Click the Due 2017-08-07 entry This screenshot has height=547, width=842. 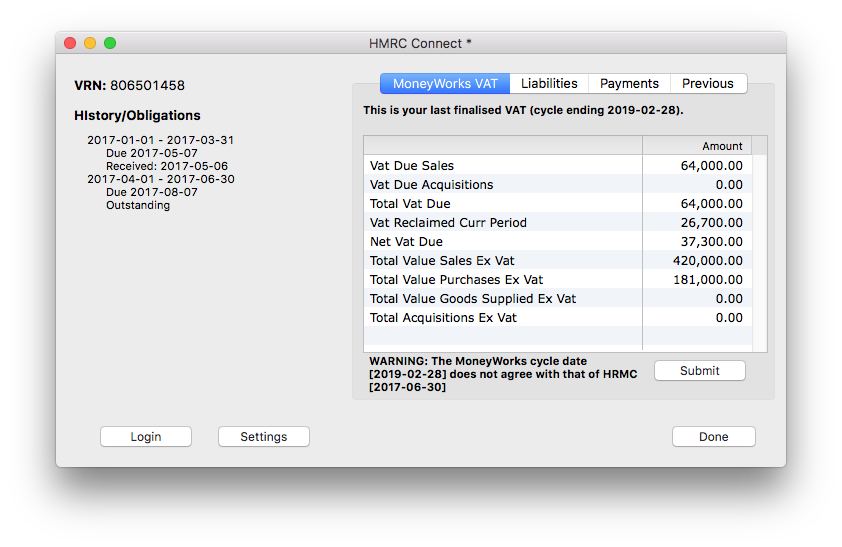coord(151,192)
